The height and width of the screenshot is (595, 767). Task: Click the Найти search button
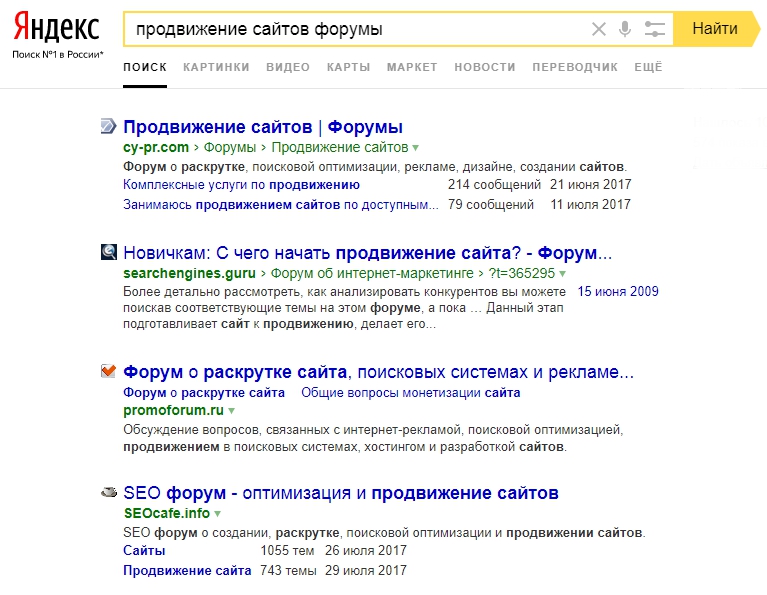[716, 29]
